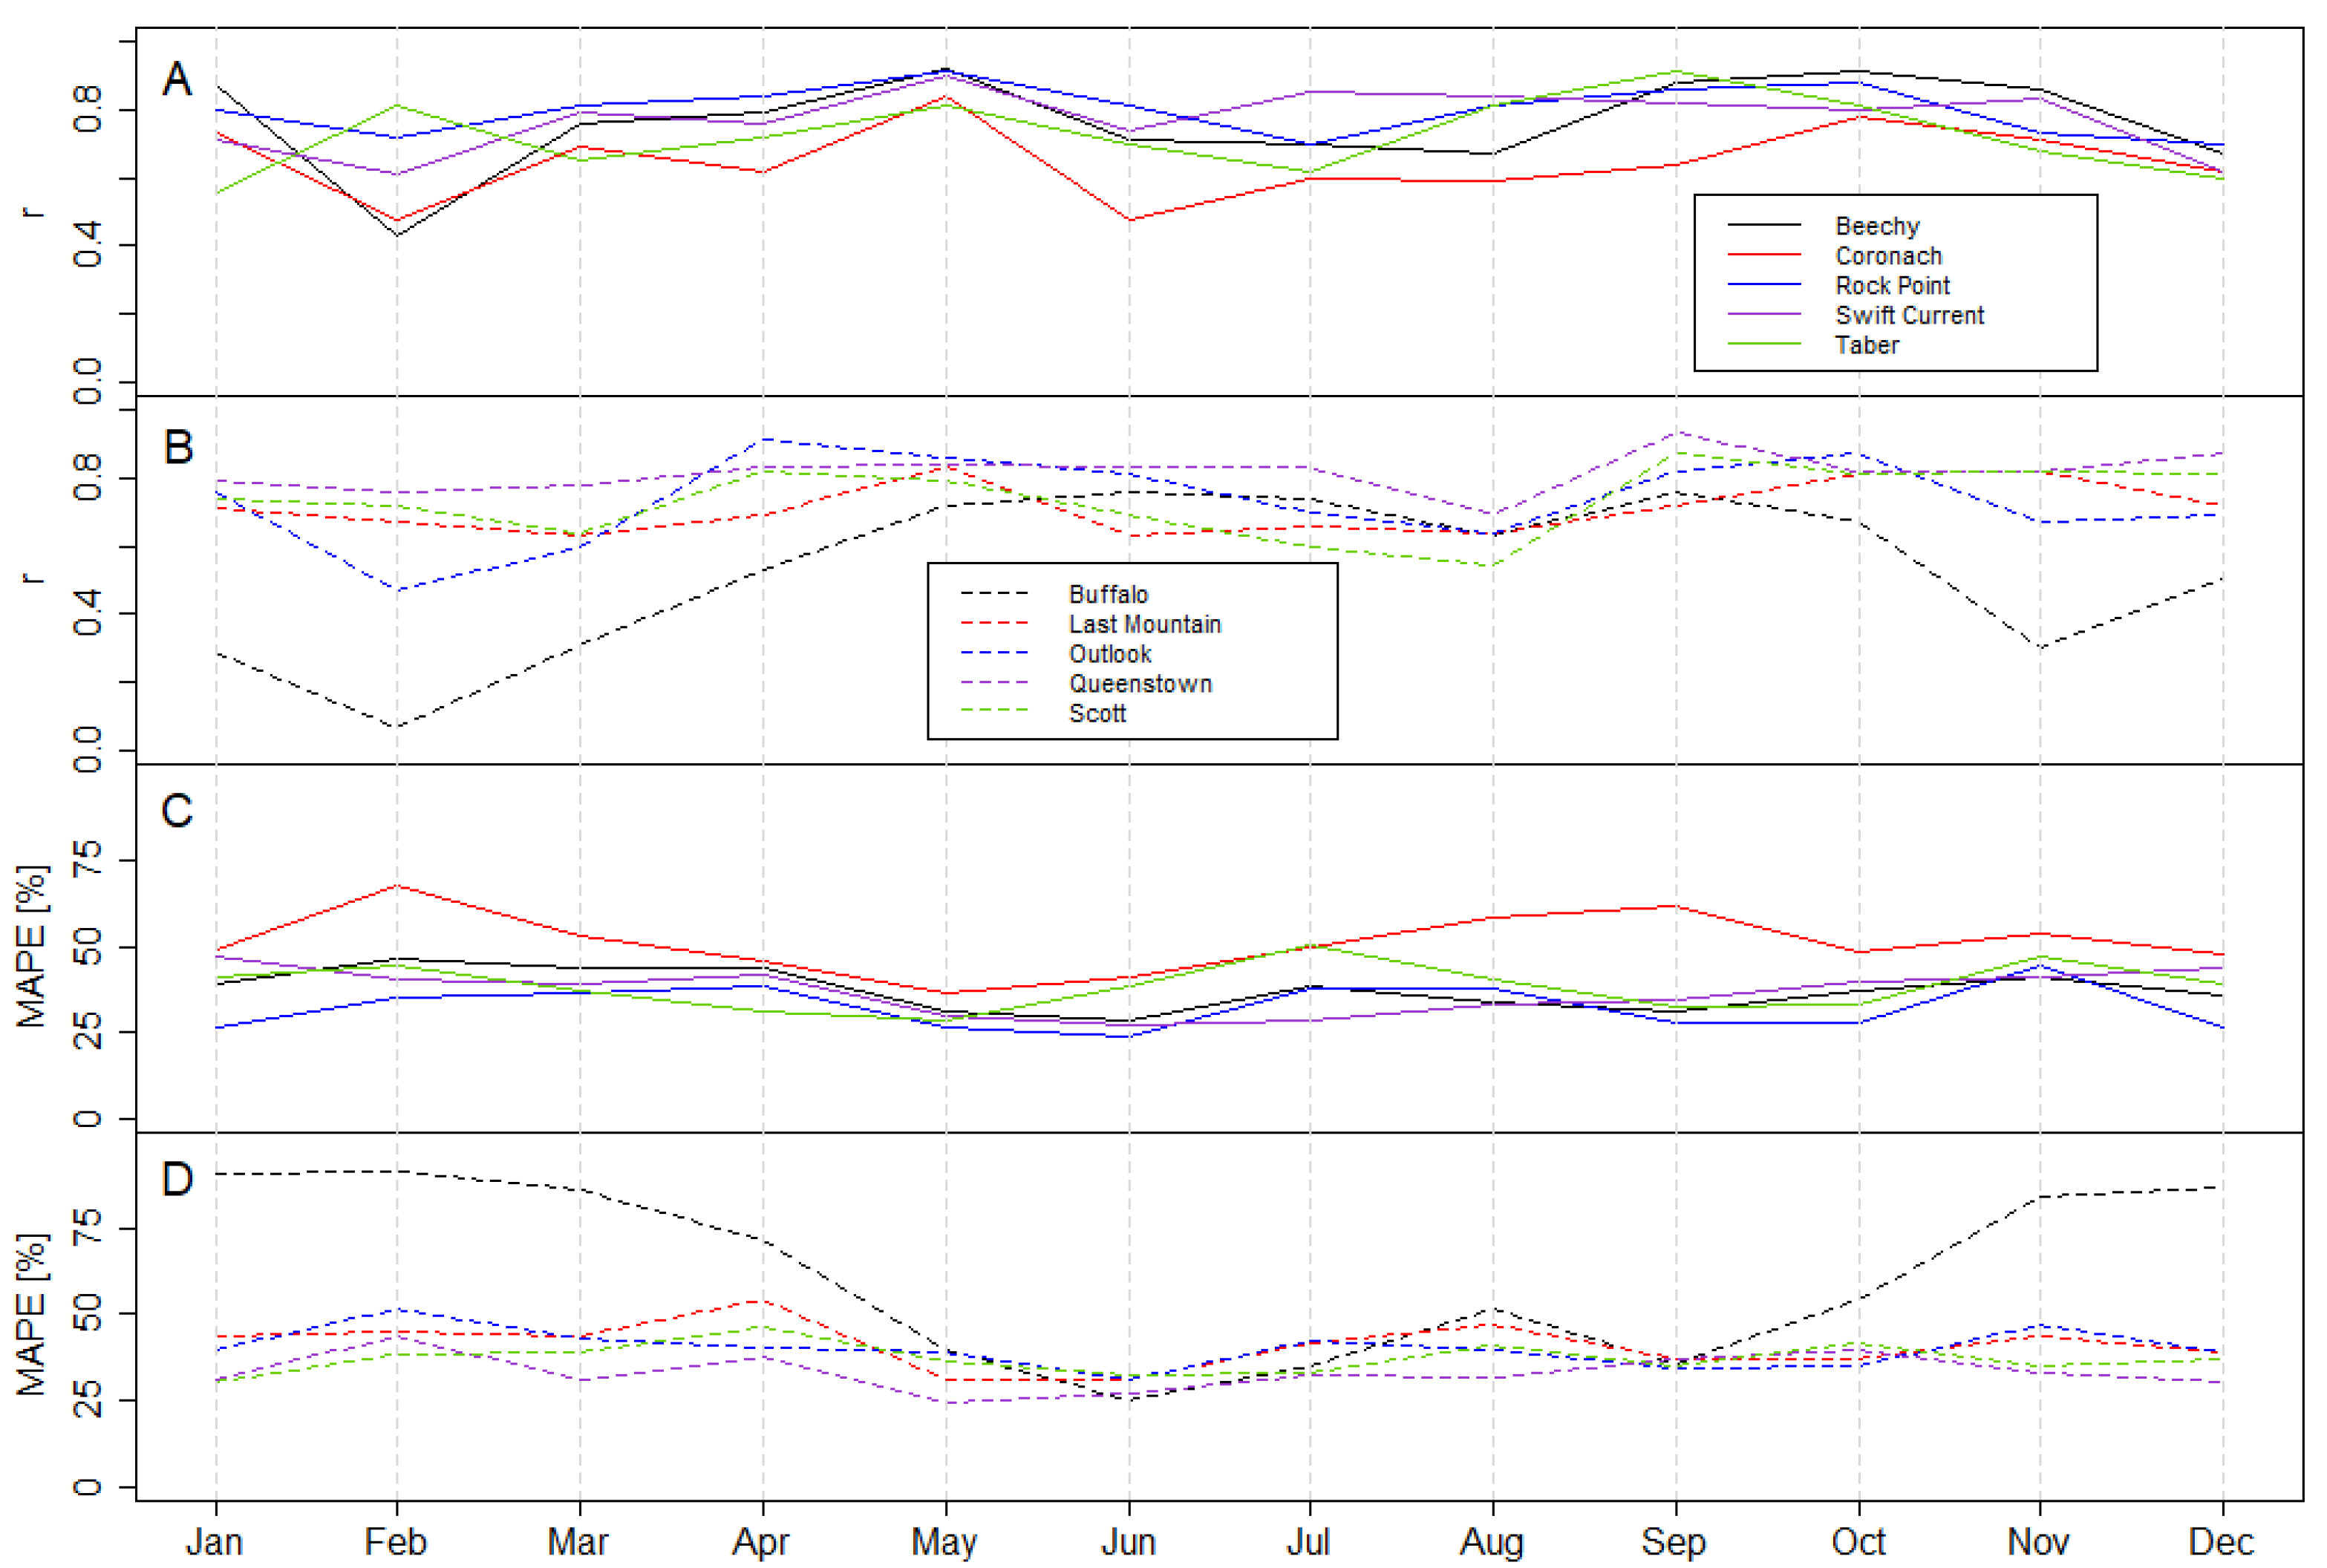Click the Sep x-axis label
Screen dimensions: 2327x1568
tap(1674, 1541)
